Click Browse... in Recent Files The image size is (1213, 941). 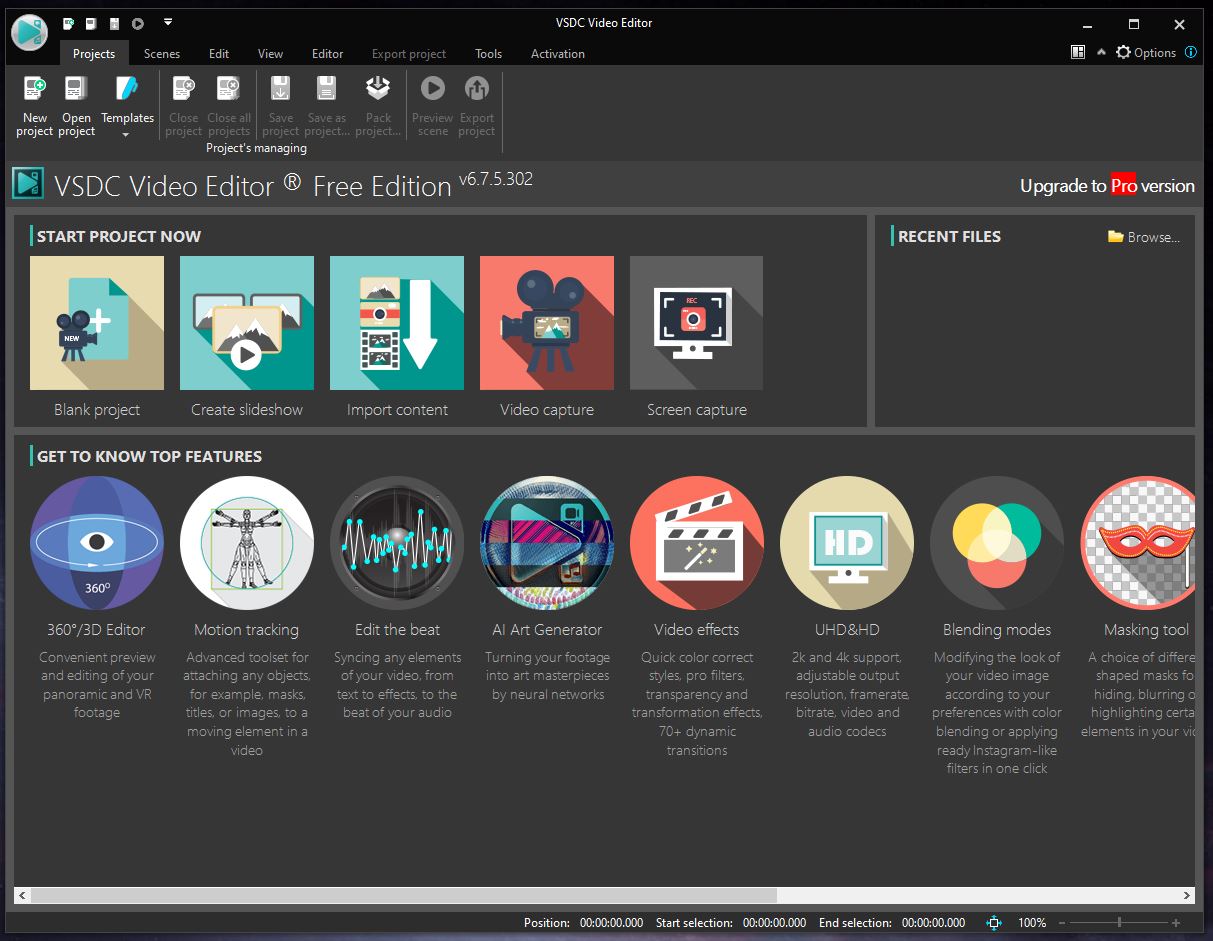tap(1144, 237)
